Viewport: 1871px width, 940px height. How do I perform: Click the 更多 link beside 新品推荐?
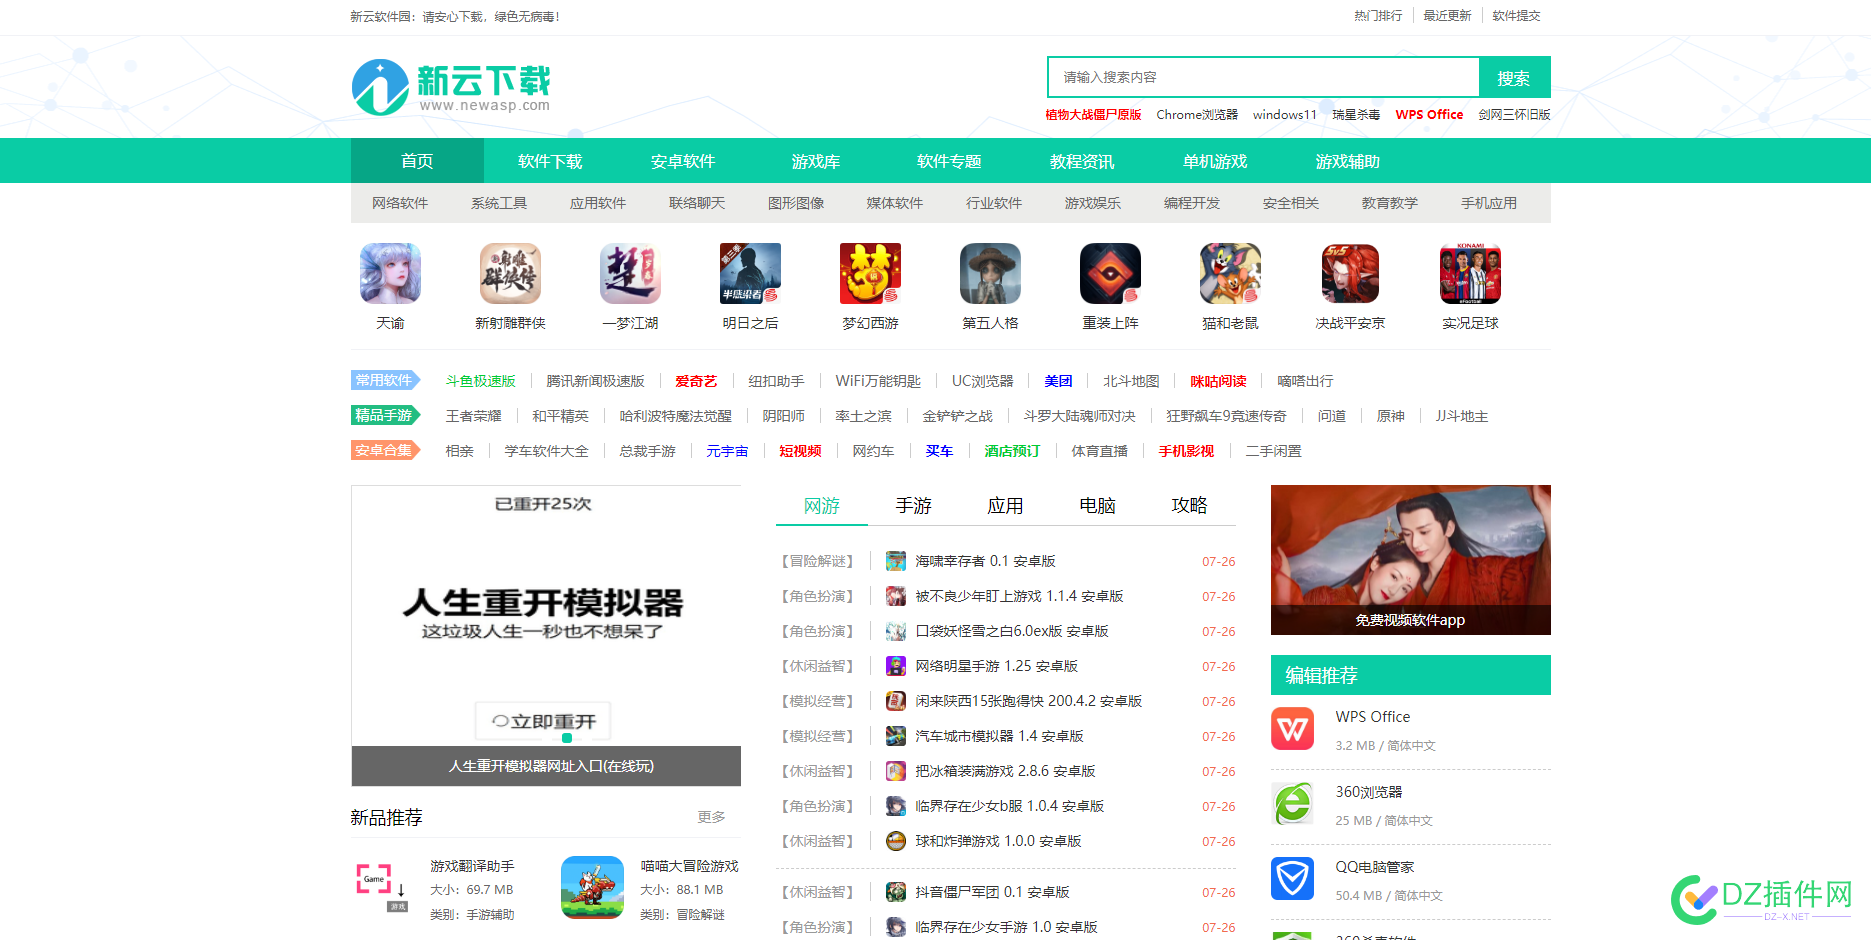pyautogui.click(x=711, y=817)
